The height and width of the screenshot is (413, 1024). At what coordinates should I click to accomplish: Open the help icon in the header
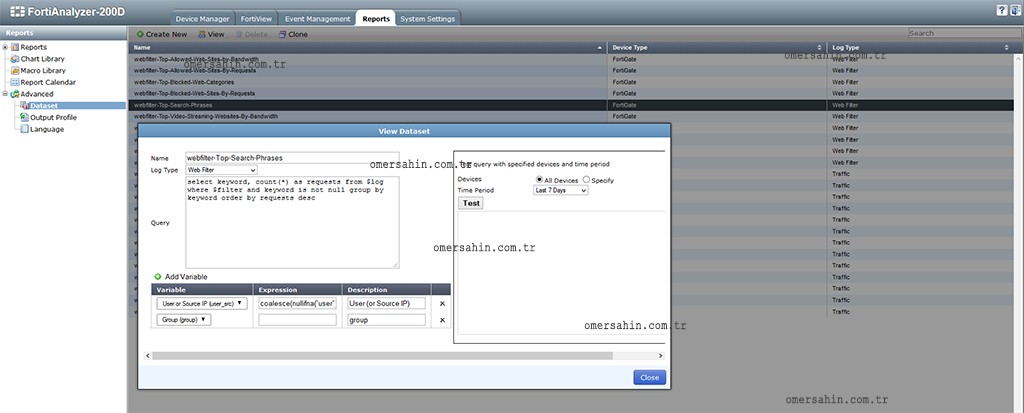point(1002,10)
